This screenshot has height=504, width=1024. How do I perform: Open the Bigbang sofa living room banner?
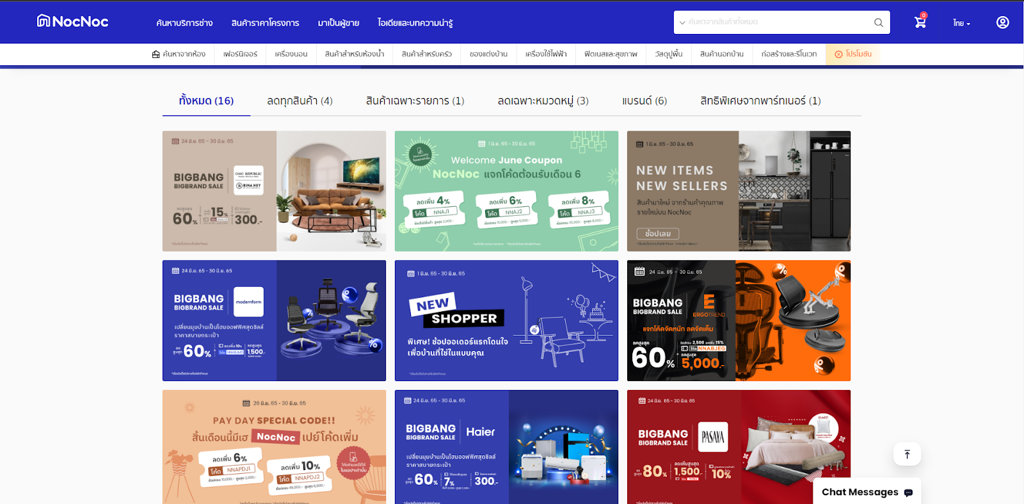pos(274,191)
